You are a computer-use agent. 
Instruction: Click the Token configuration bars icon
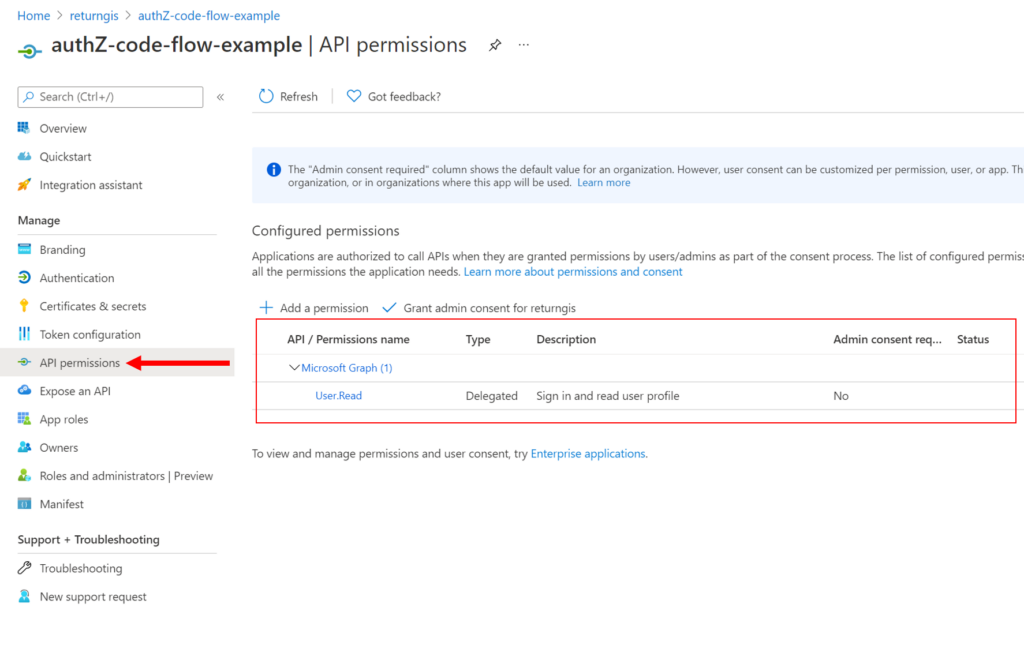click(x=24, y=334)
